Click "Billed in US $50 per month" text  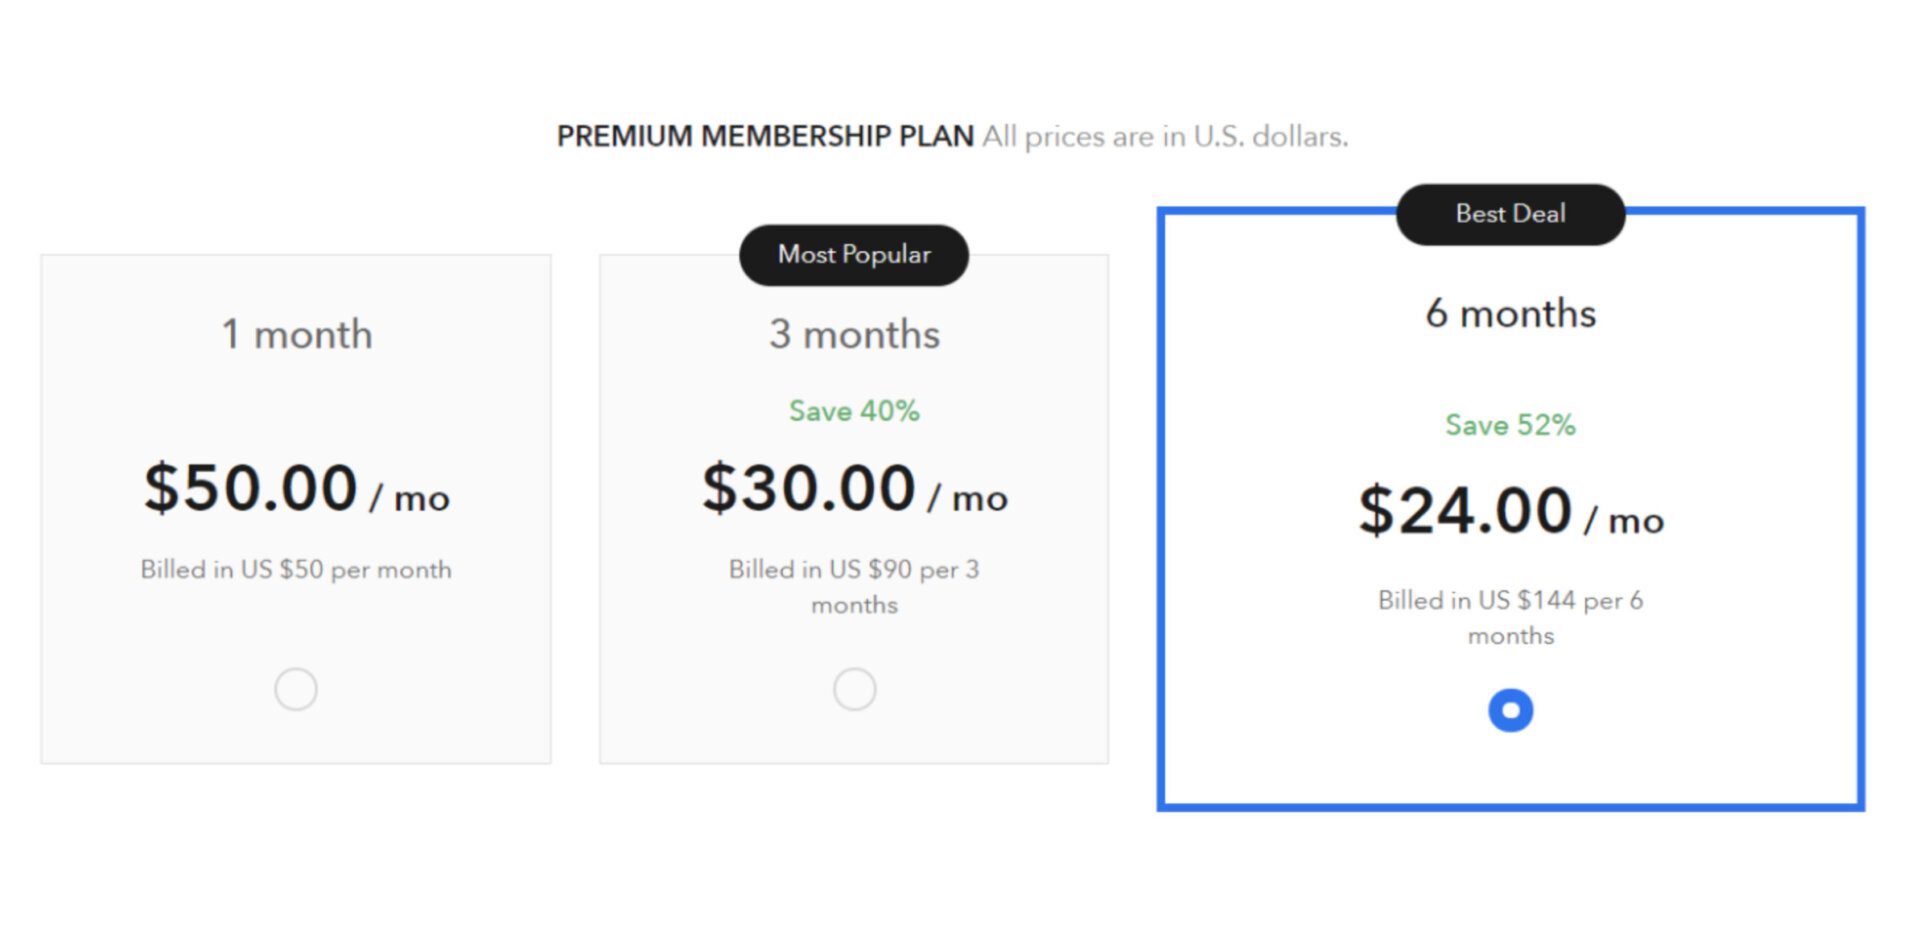pos(296,570)
